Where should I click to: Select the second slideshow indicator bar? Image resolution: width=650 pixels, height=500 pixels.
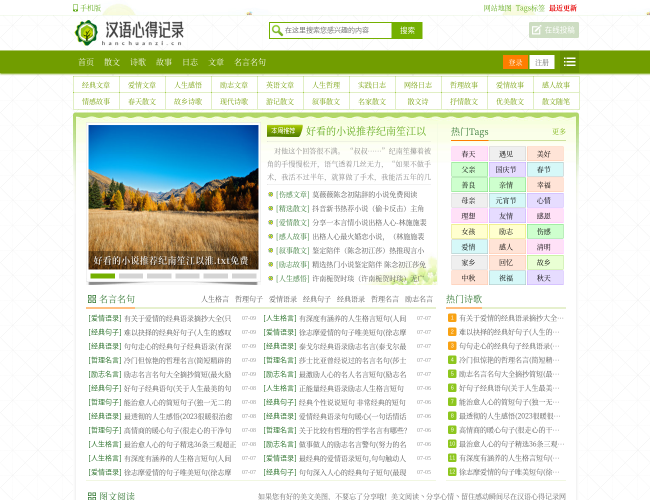click(x=131, y=276)
